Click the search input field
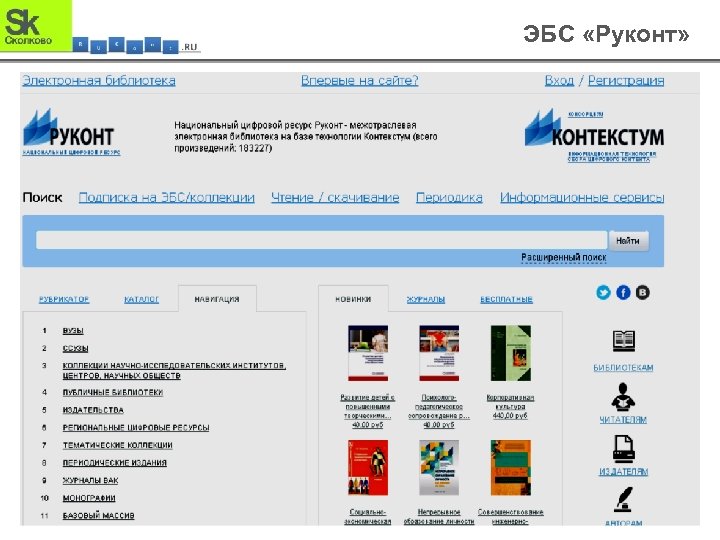The image size is (720, 540). coord(321,240)
